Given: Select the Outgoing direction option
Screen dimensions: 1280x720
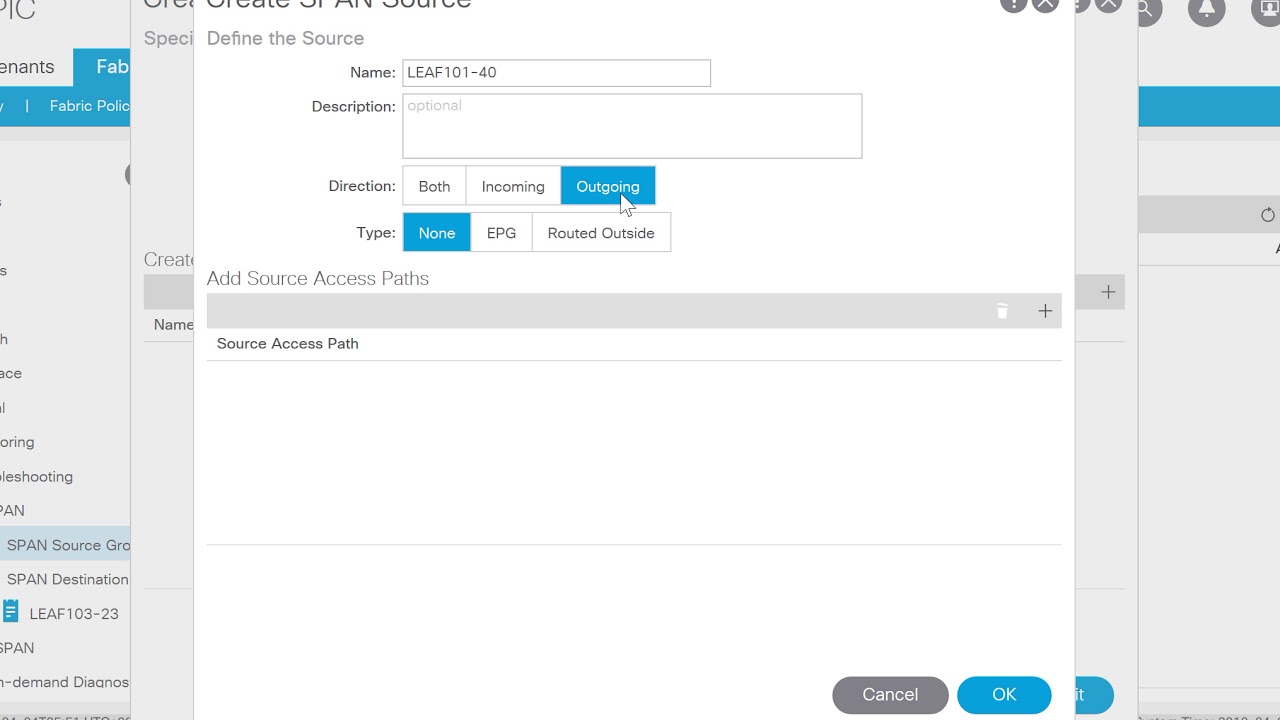Looking at the screenshot, I should point(607,187).
